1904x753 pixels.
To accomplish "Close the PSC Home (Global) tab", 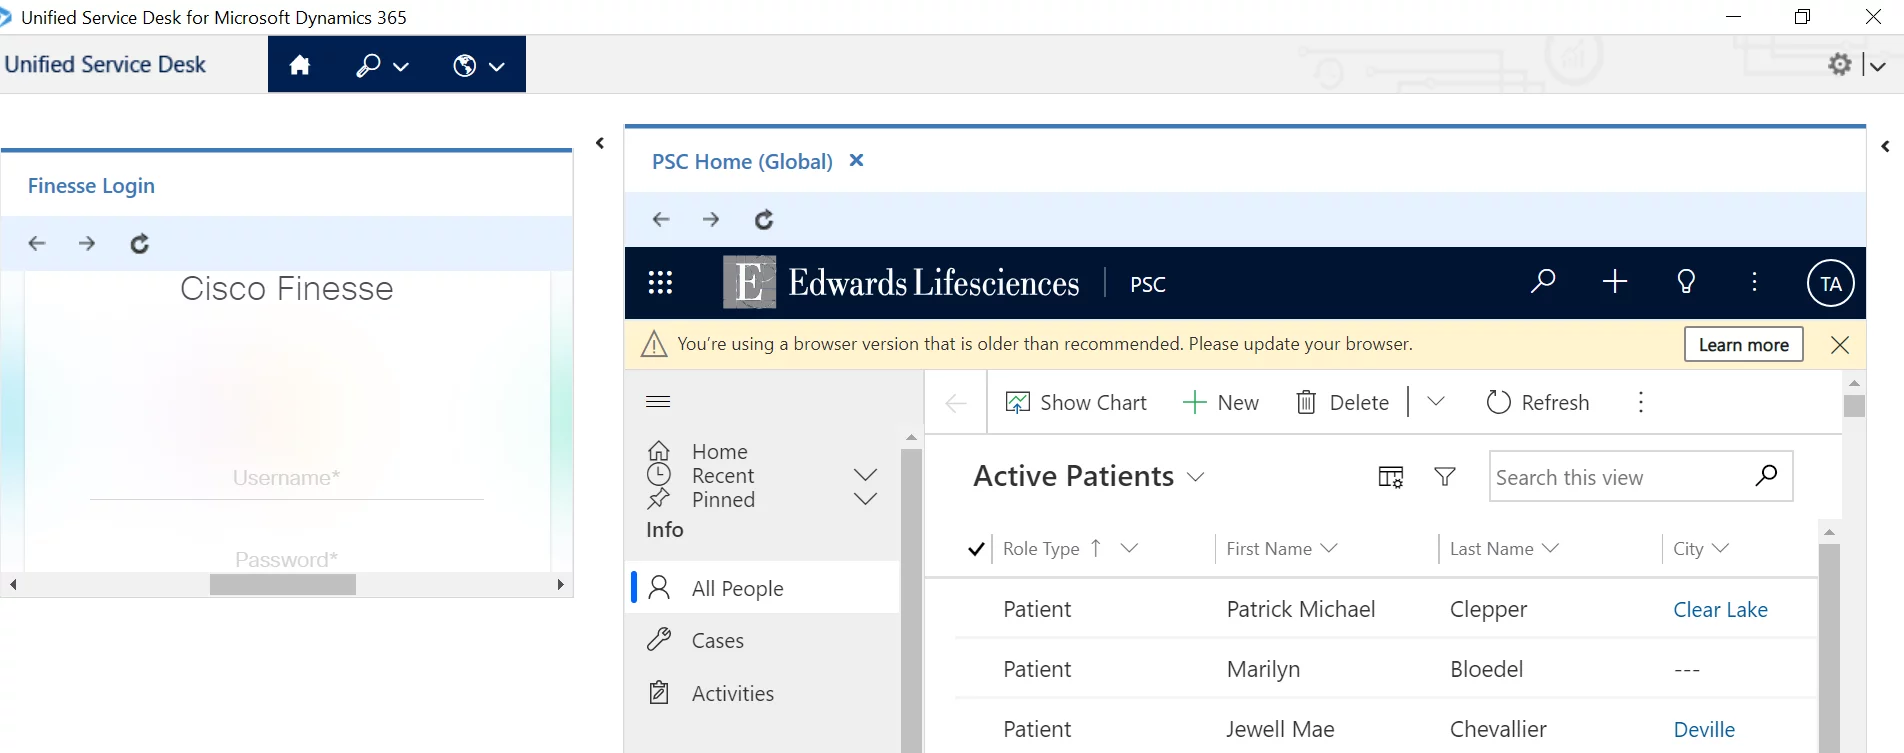I will (x=856, y=160).
